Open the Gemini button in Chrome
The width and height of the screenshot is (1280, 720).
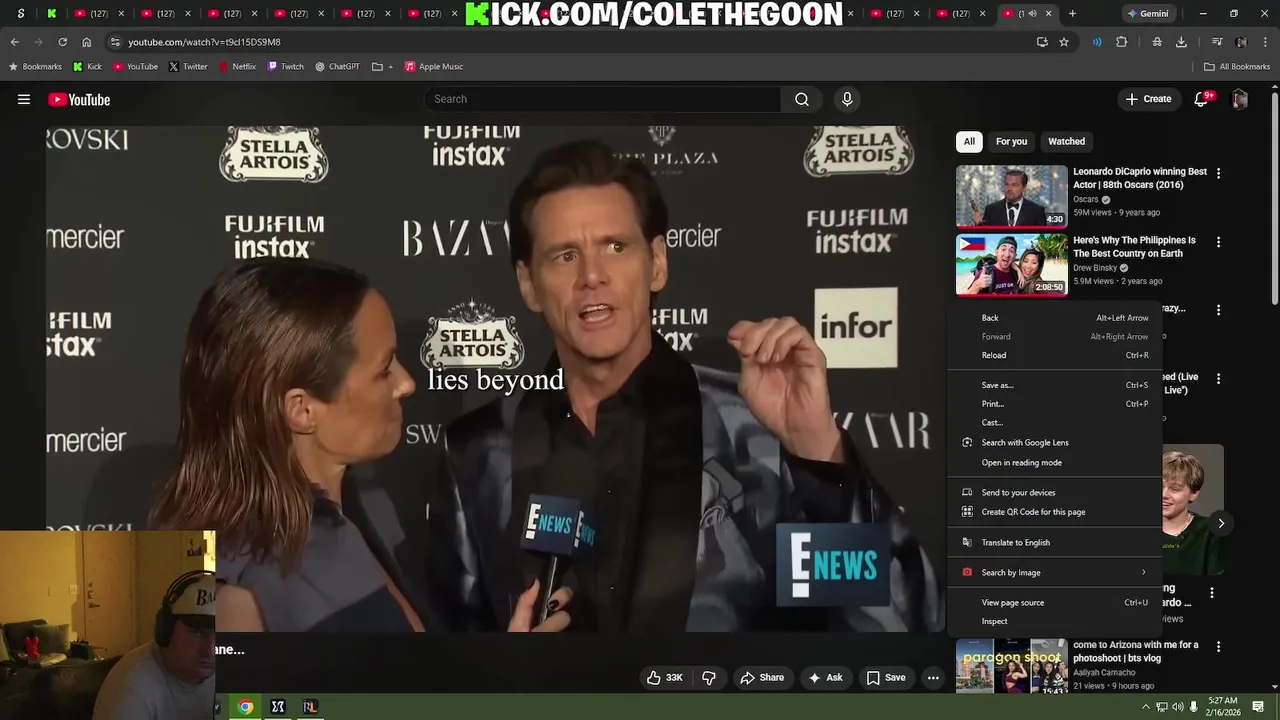(x=1147, y=13)
